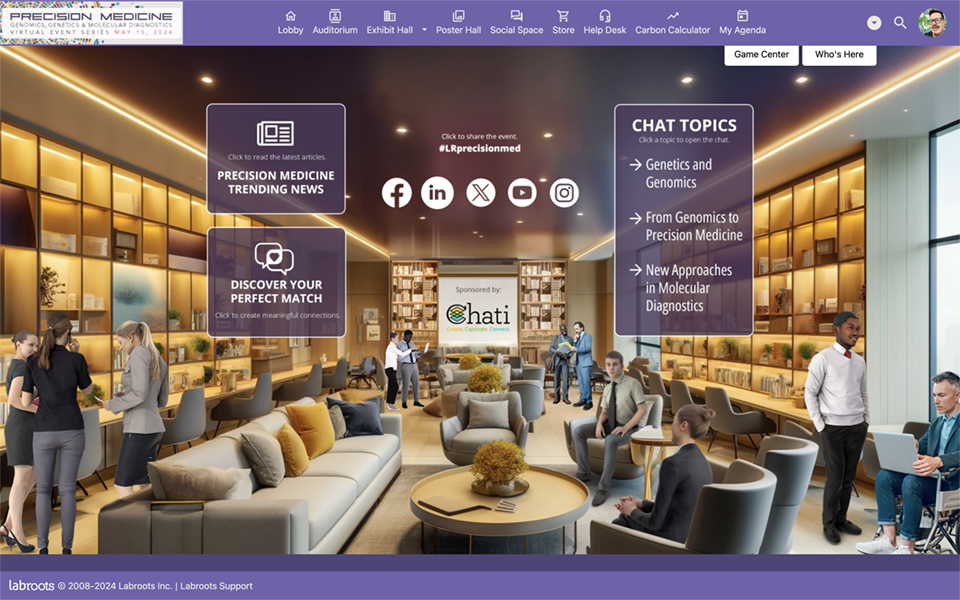Click the Chati sponsor banner

[478, 310]
